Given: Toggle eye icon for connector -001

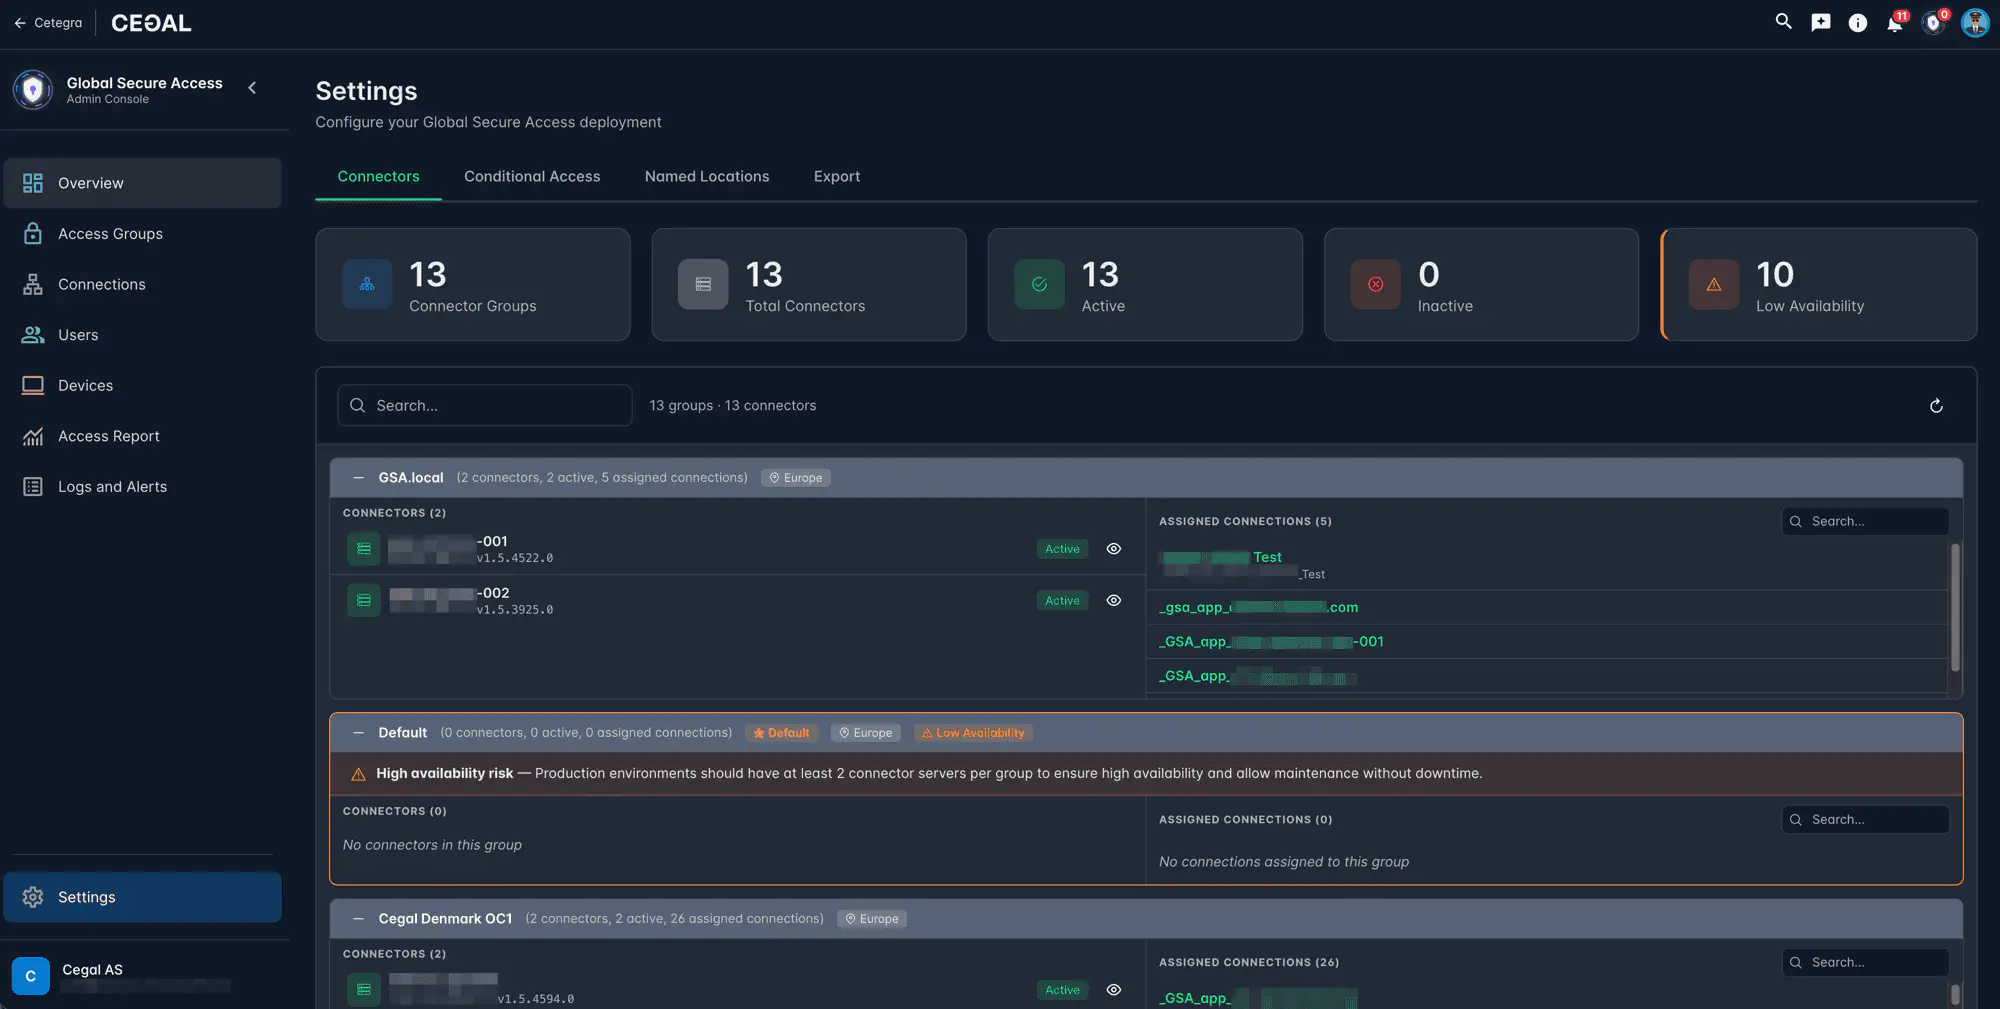Looking at the screenshot, I should coord(1113,549).
